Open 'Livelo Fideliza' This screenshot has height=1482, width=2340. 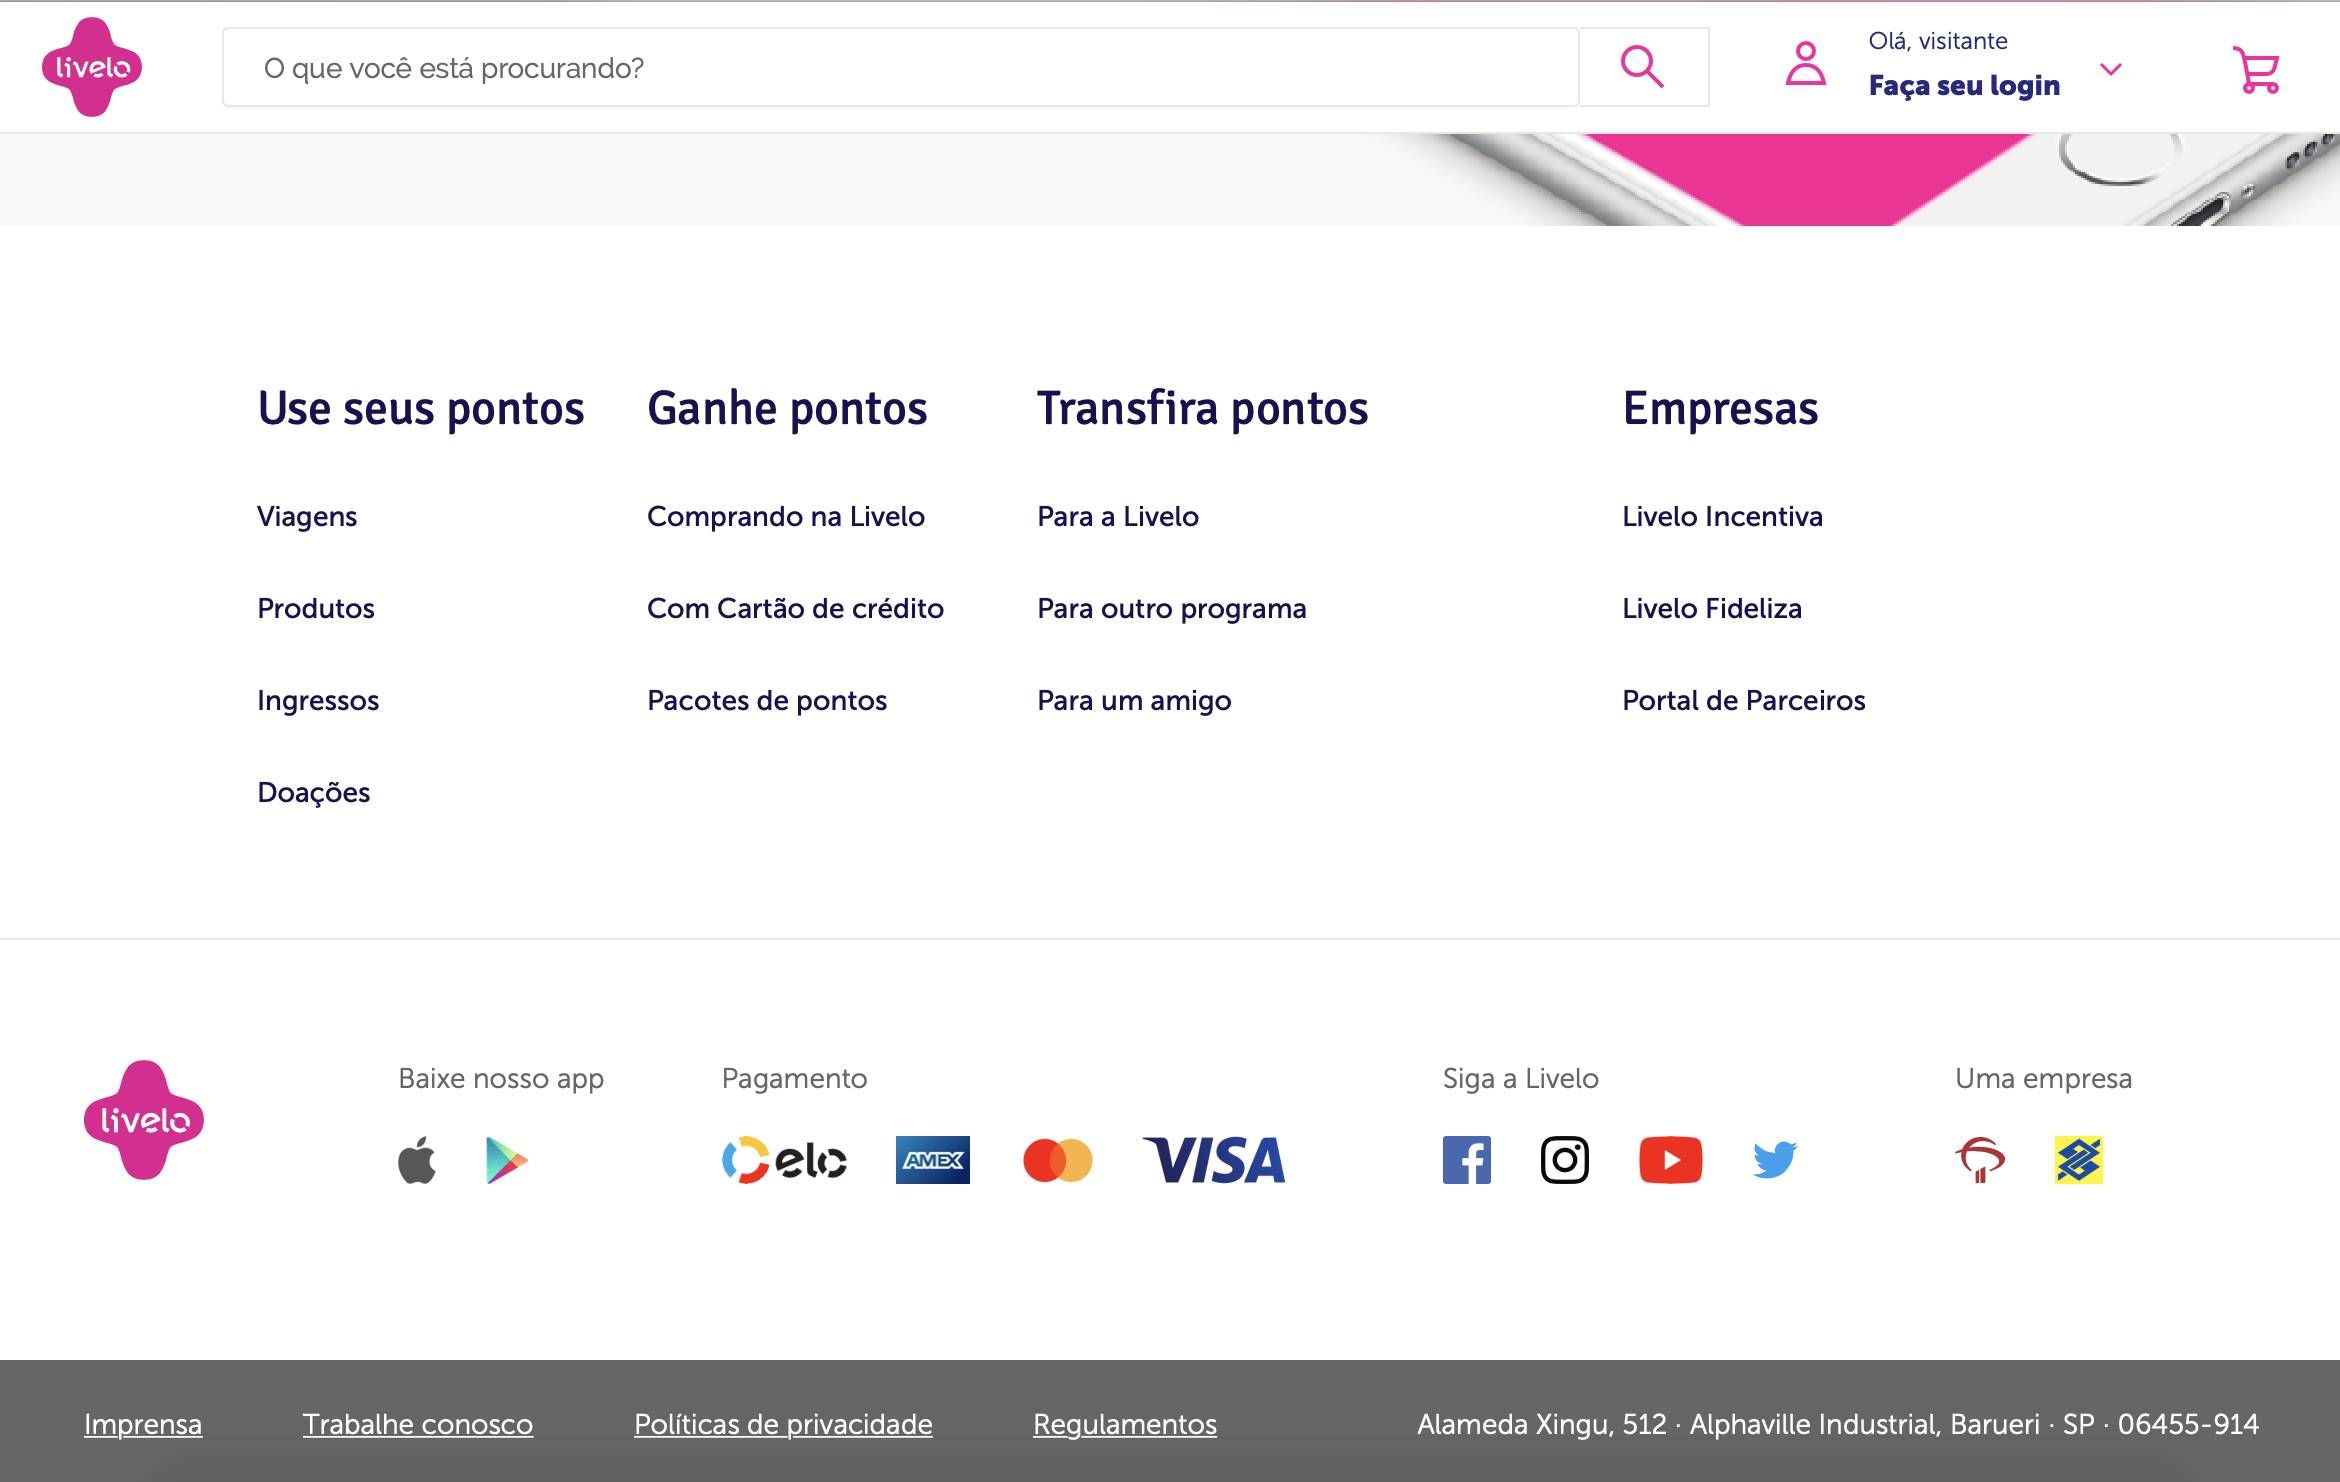(1712, 609)
